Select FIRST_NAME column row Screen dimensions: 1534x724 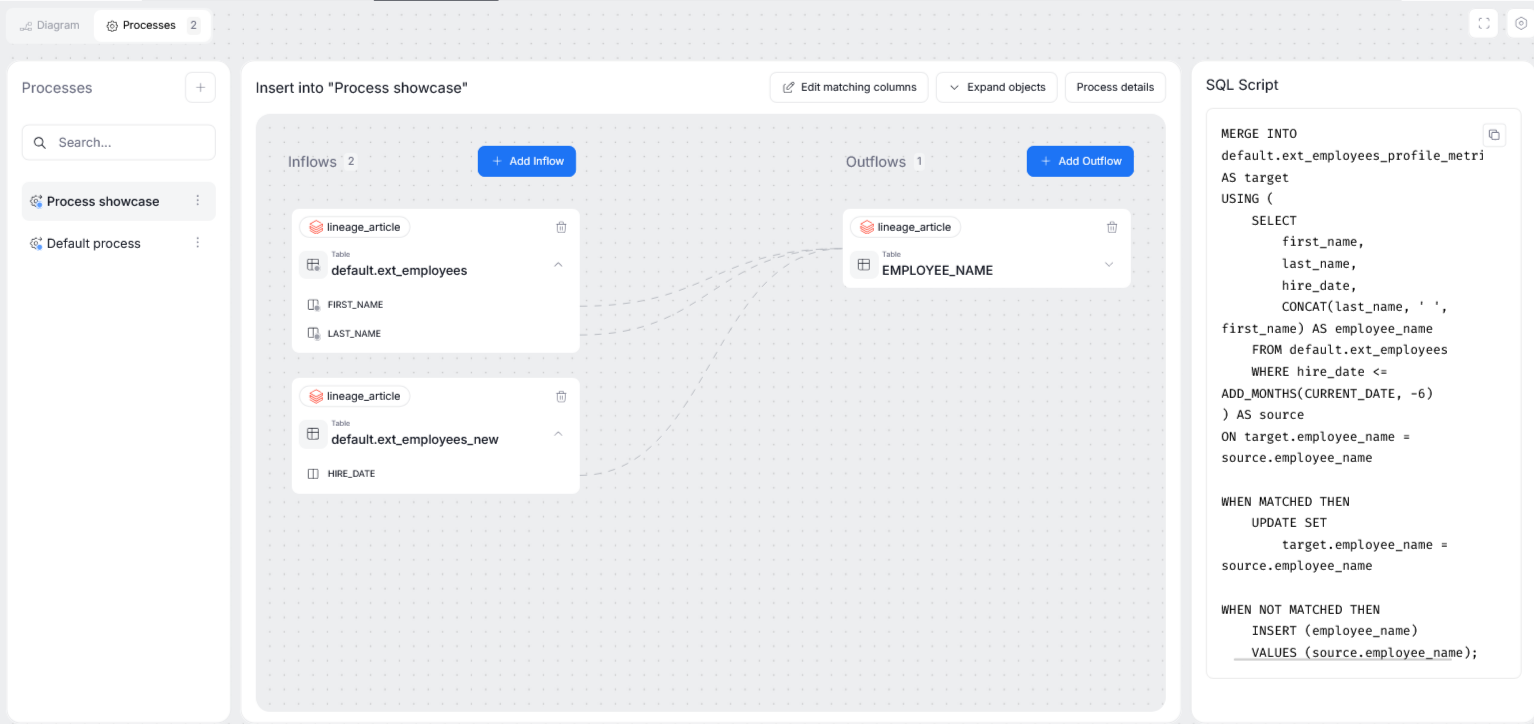click(436, 304)
